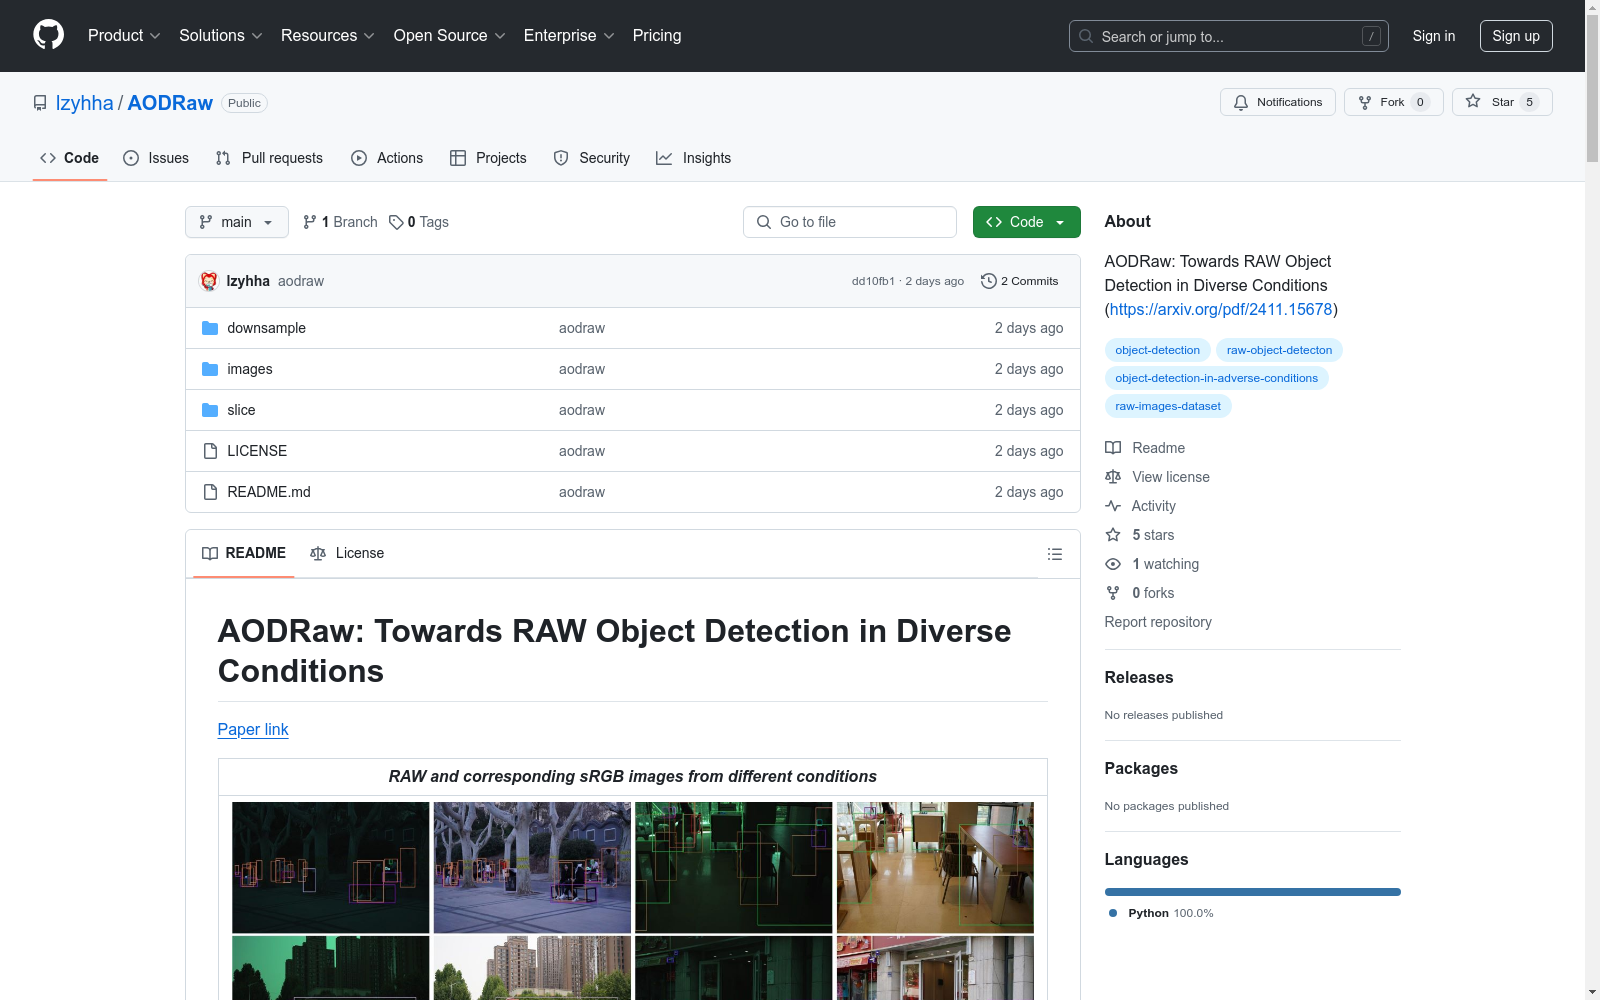
Task: Click the Releases heading
Action: click(x=1139, y=677)
